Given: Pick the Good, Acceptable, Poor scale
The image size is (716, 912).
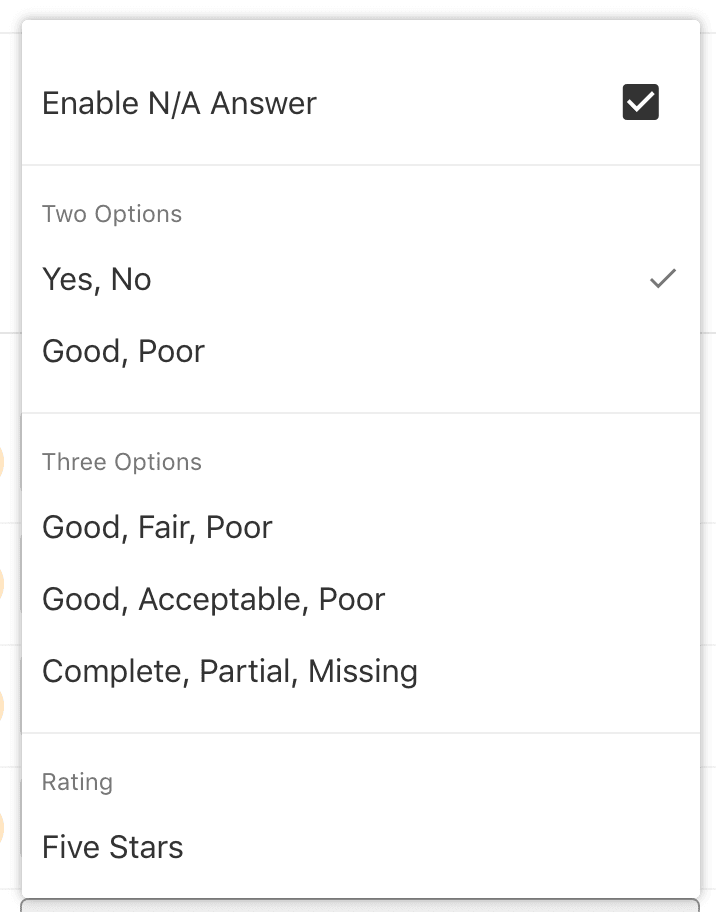Looking at the screenshot, I should [213, 599].
